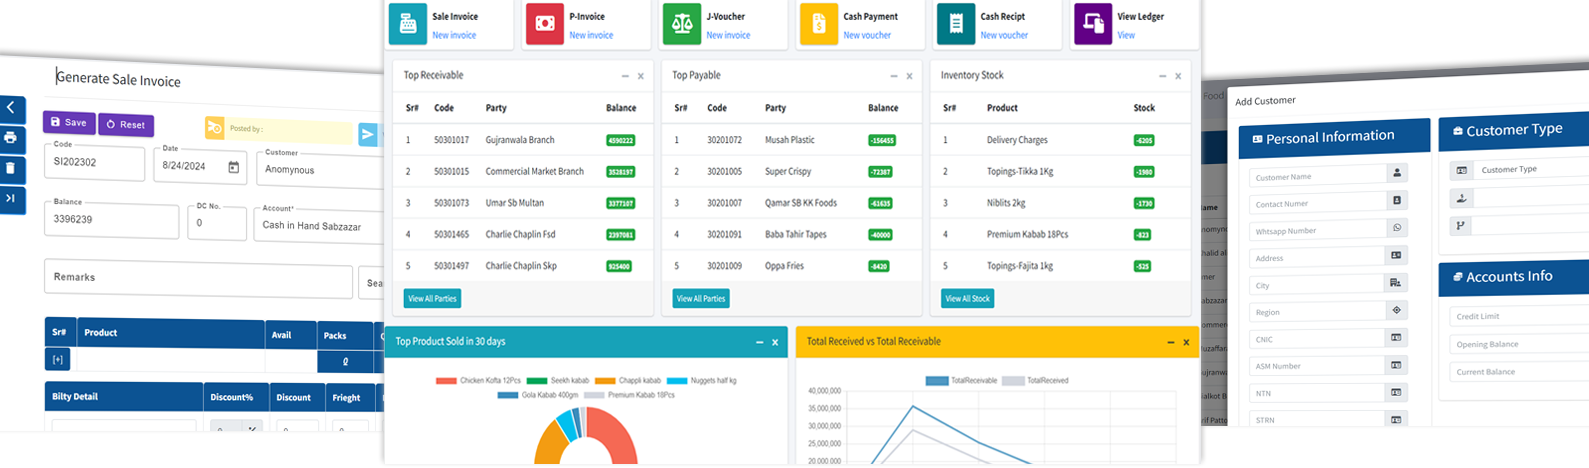
Task: Click the ID card icon beside NTN
Action: tap(1397, 392)
